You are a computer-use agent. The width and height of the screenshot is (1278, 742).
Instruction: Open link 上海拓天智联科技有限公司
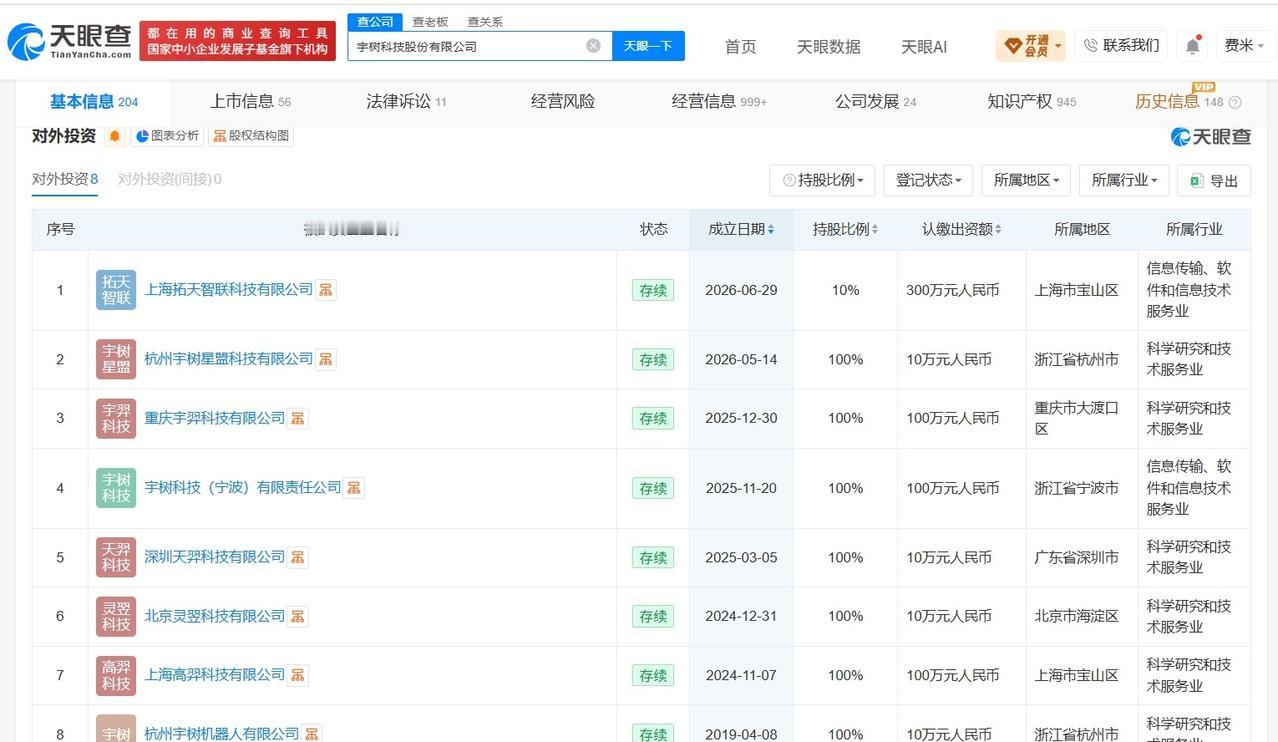coord(229,290)
